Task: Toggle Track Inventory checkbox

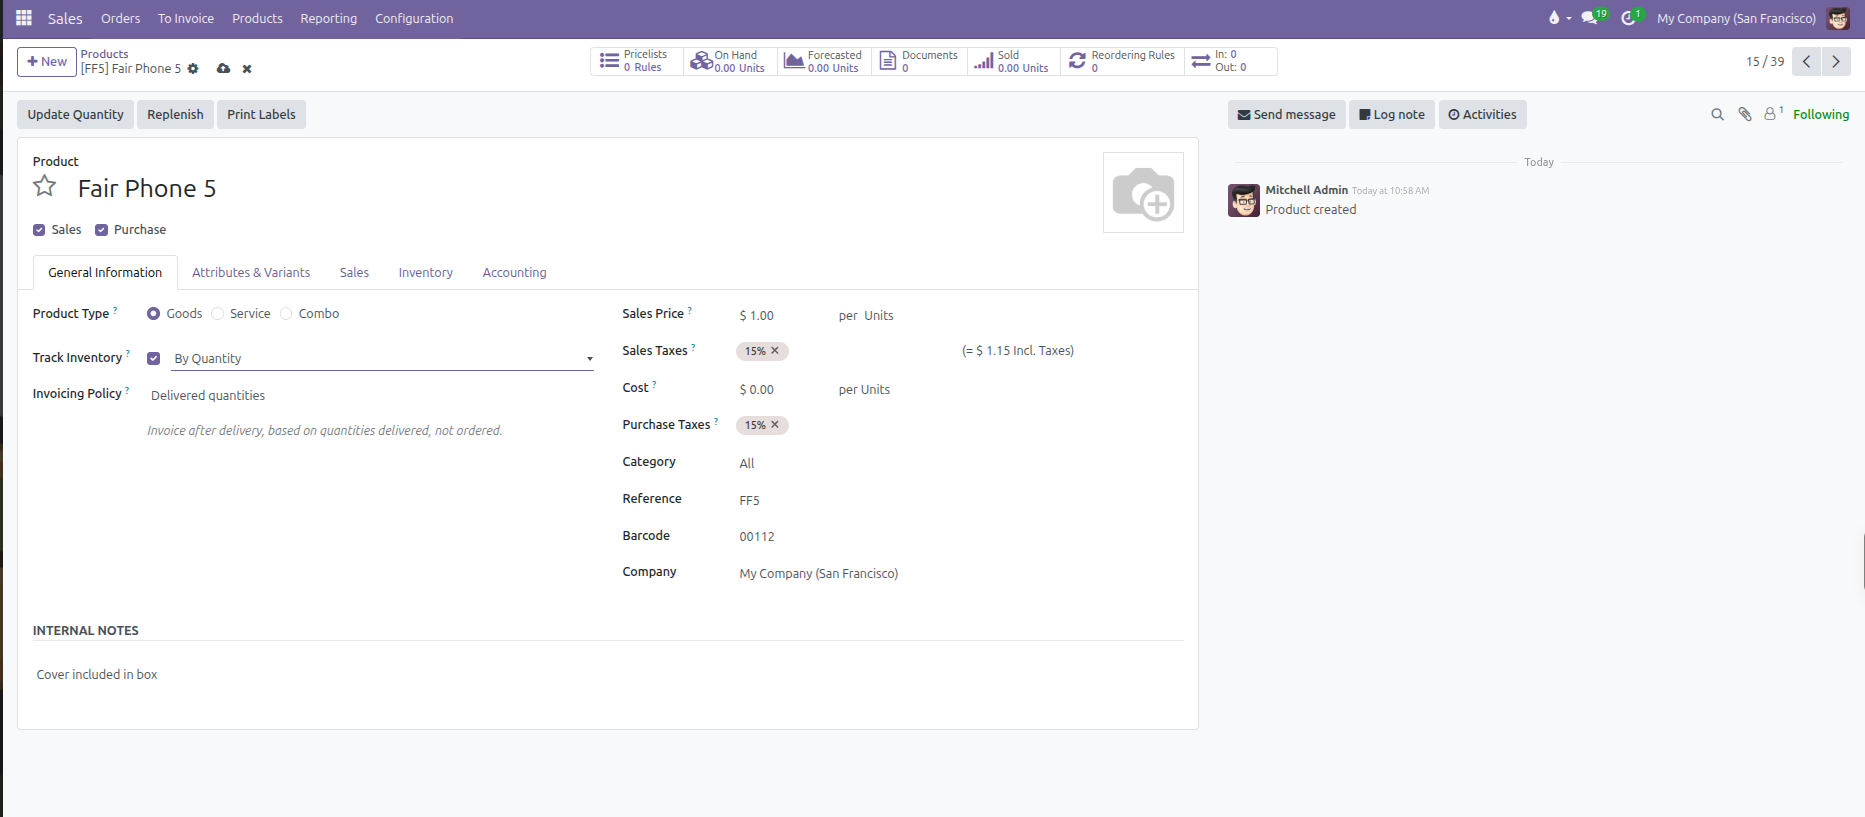Action: [x=153, y=358]
